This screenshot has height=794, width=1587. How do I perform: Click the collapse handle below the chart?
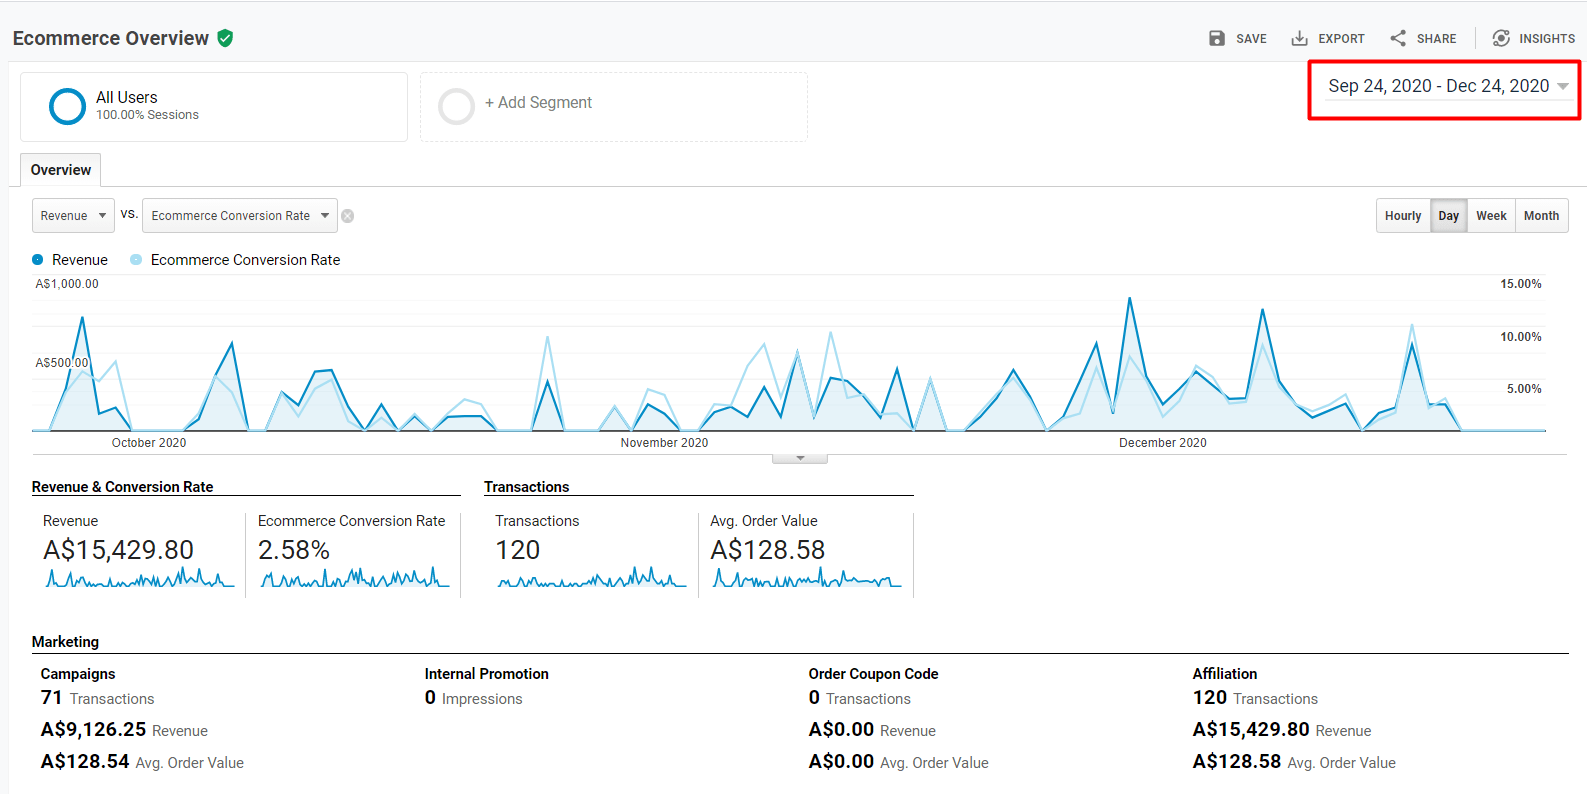pos(799,459)
